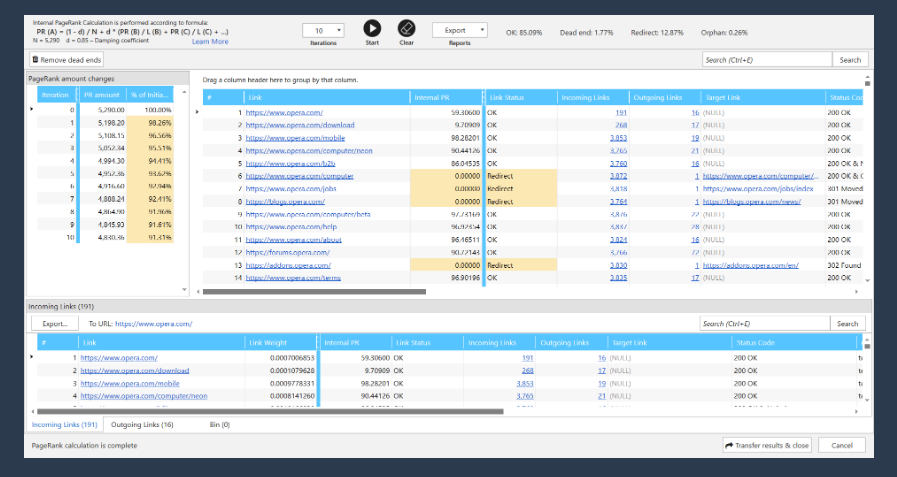Click the Cancel button
This screenshot has height=477, width=897.
(x=842, y=445)
